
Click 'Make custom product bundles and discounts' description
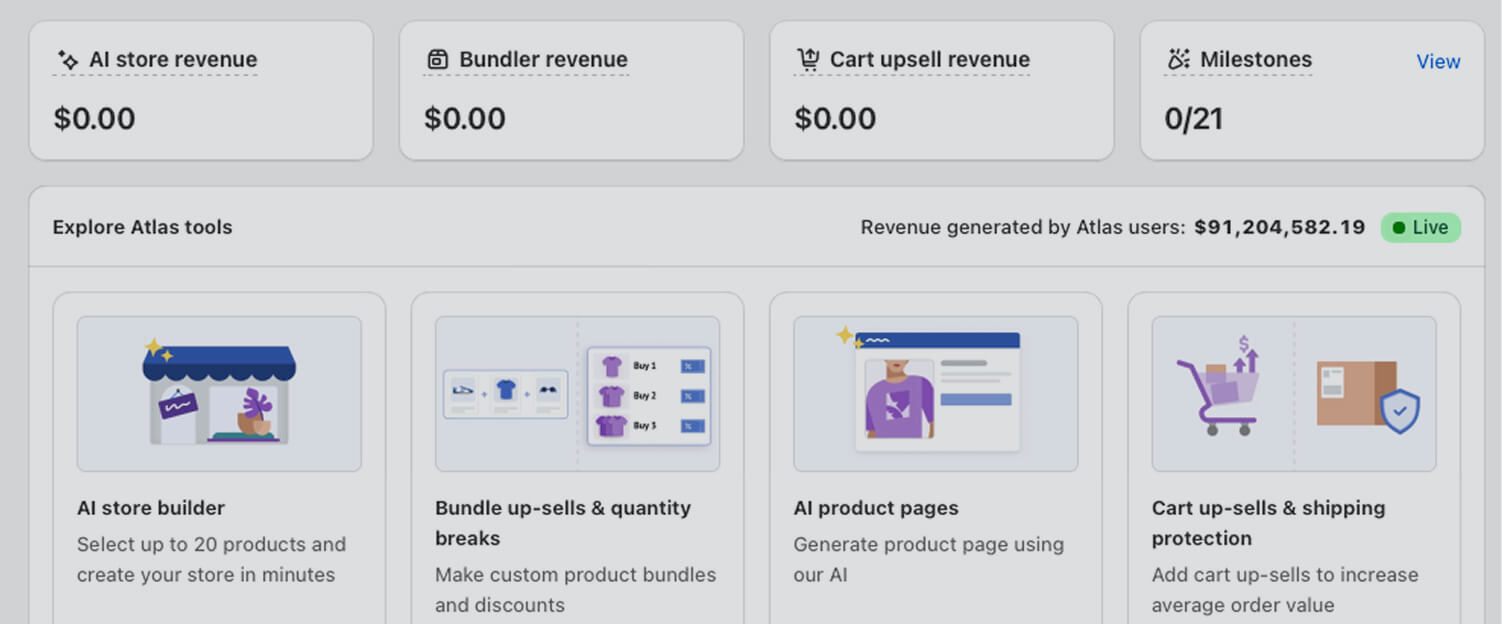tap(576, 590)
